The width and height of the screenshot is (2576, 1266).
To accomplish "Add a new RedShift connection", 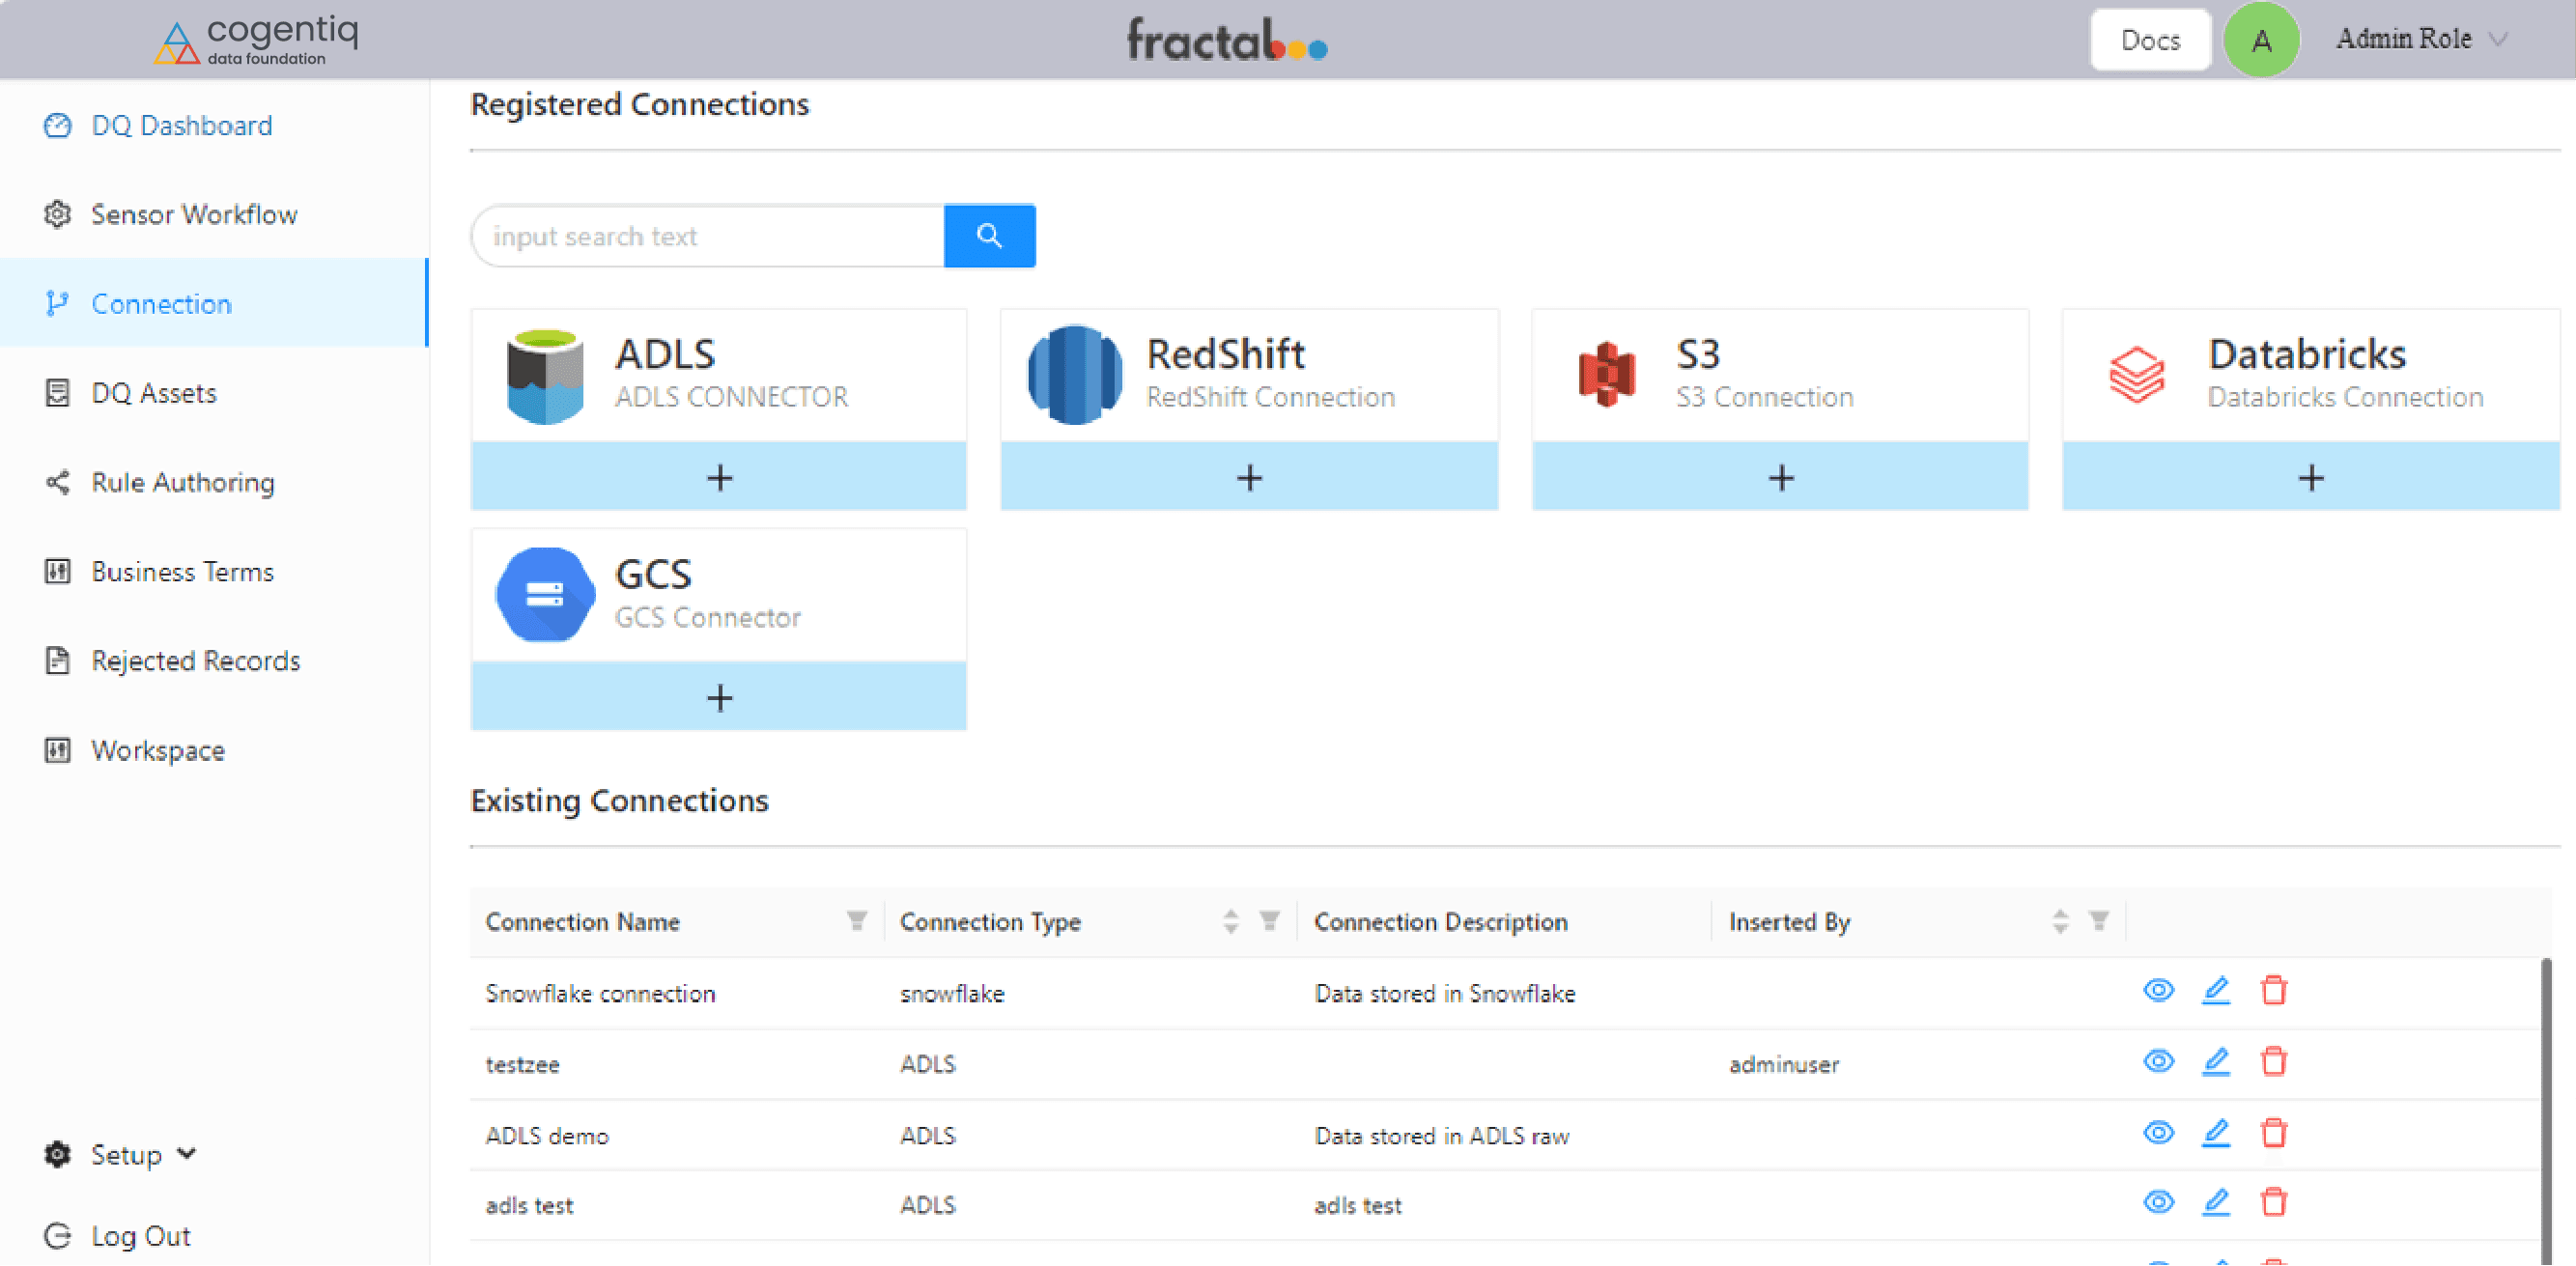I will click(1249, 477).
